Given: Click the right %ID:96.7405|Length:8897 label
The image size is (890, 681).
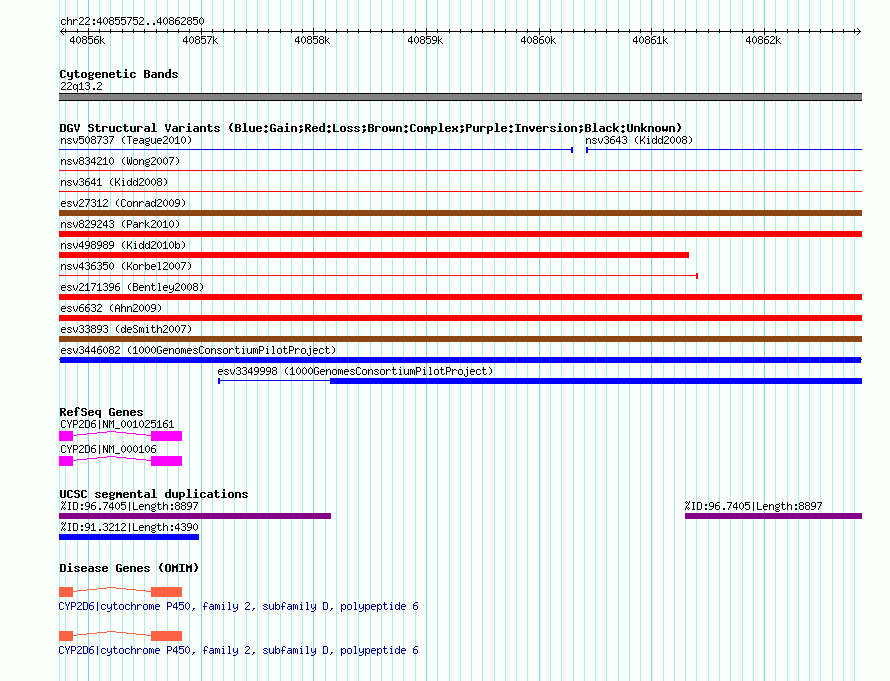Looking at the screenshot, I should [x=753, y=506].
